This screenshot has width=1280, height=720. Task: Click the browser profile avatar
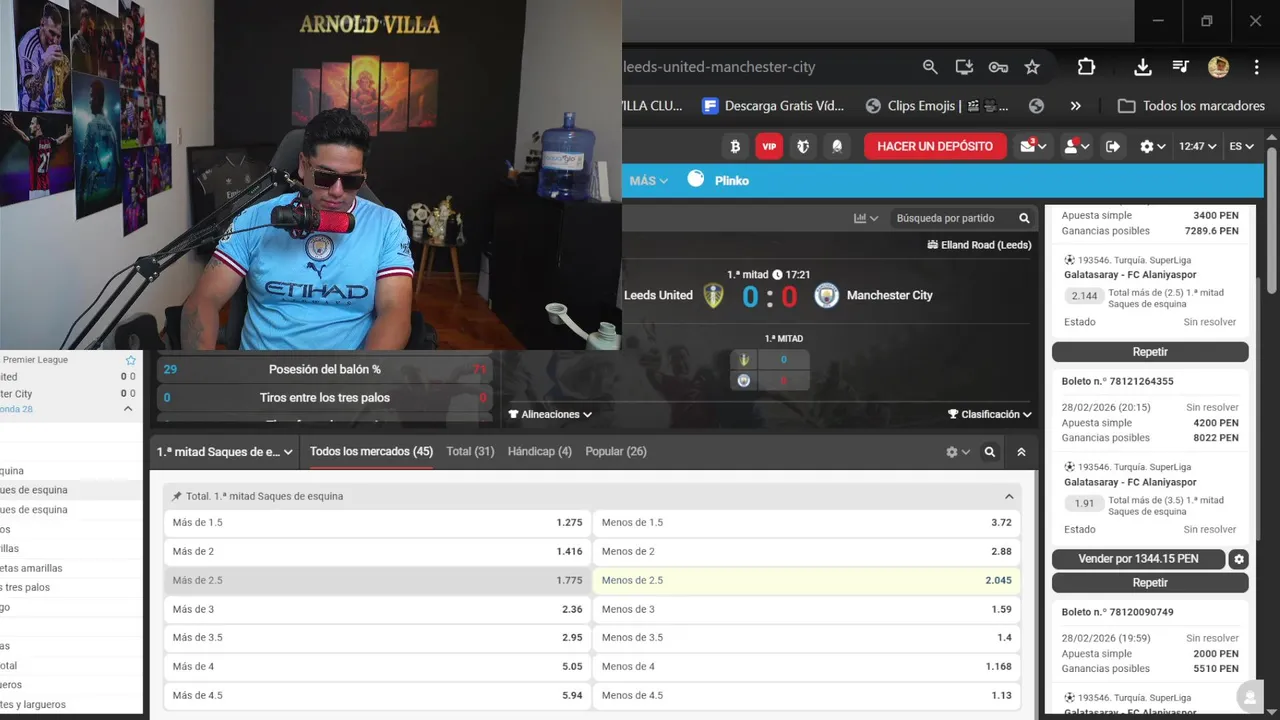(x=1218, y=67)
